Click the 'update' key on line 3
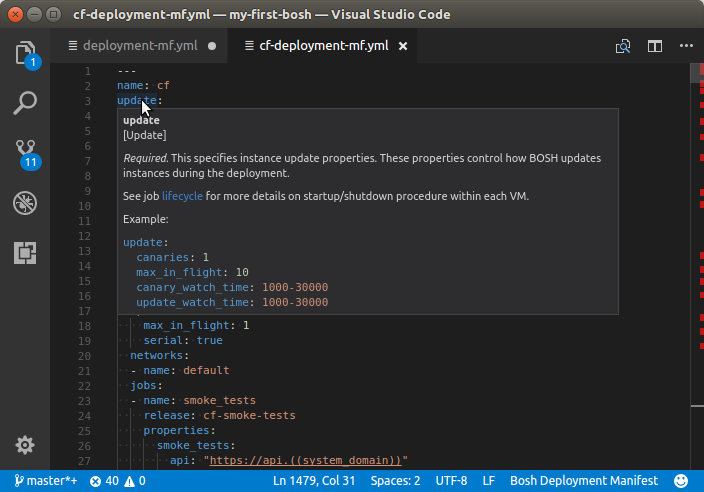Image resolution: width=704 pixels, height=492 pixels. click(136, 100)
